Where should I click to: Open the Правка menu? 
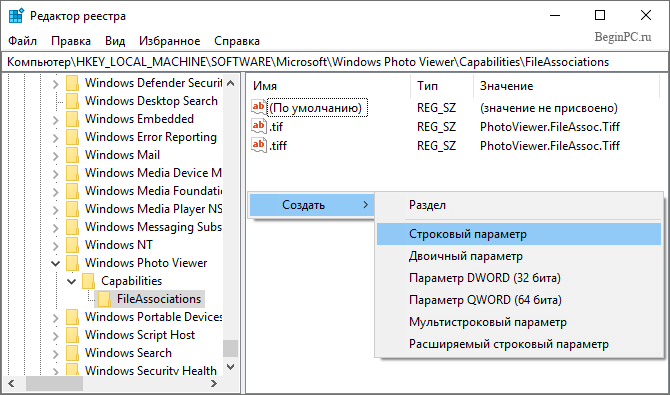point(71,41)
